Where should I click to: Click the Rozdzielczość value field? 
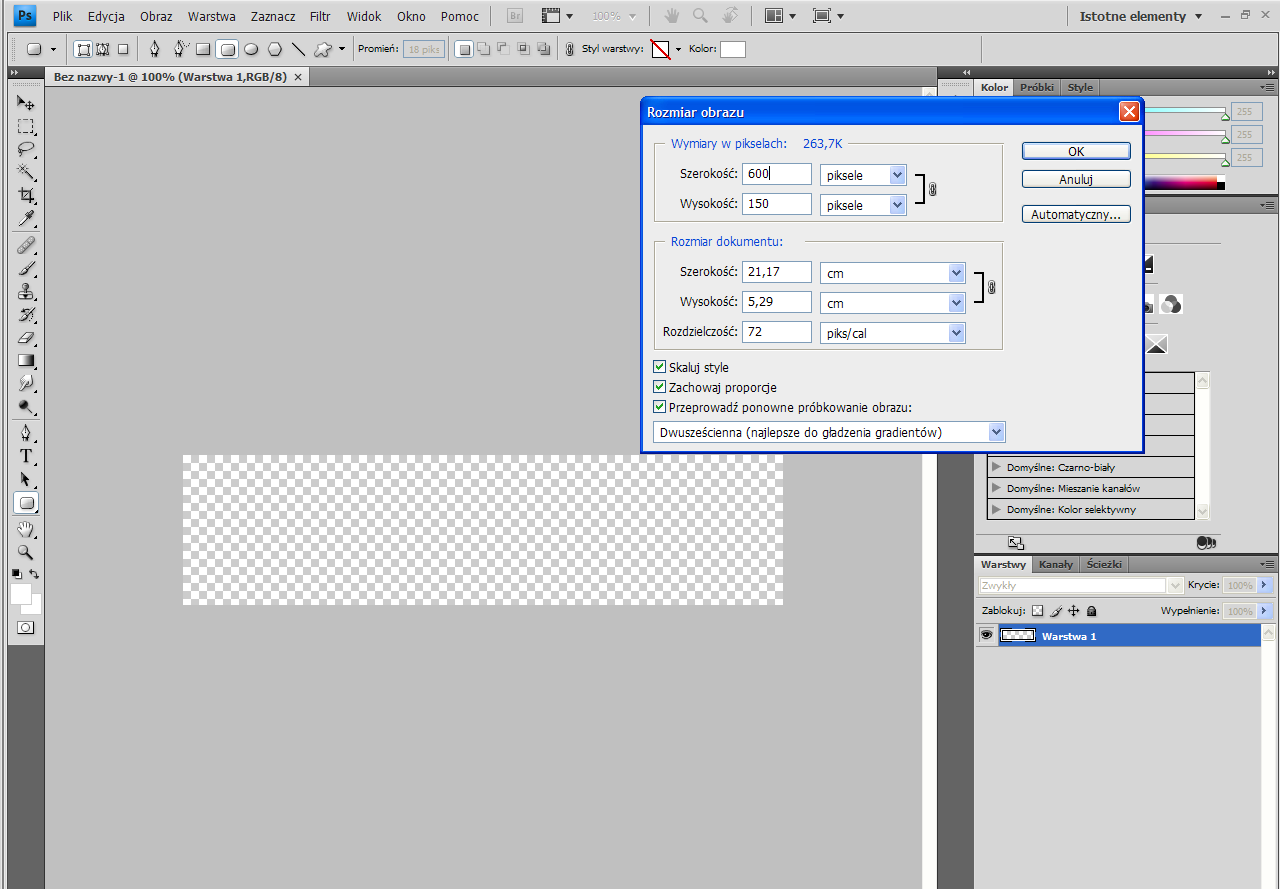pos(777,332)
